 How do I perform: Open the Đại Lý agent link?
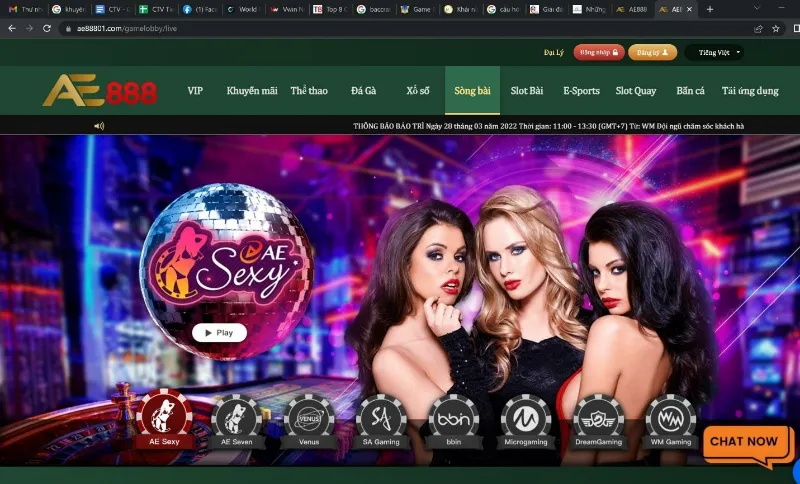click(554, 52)
